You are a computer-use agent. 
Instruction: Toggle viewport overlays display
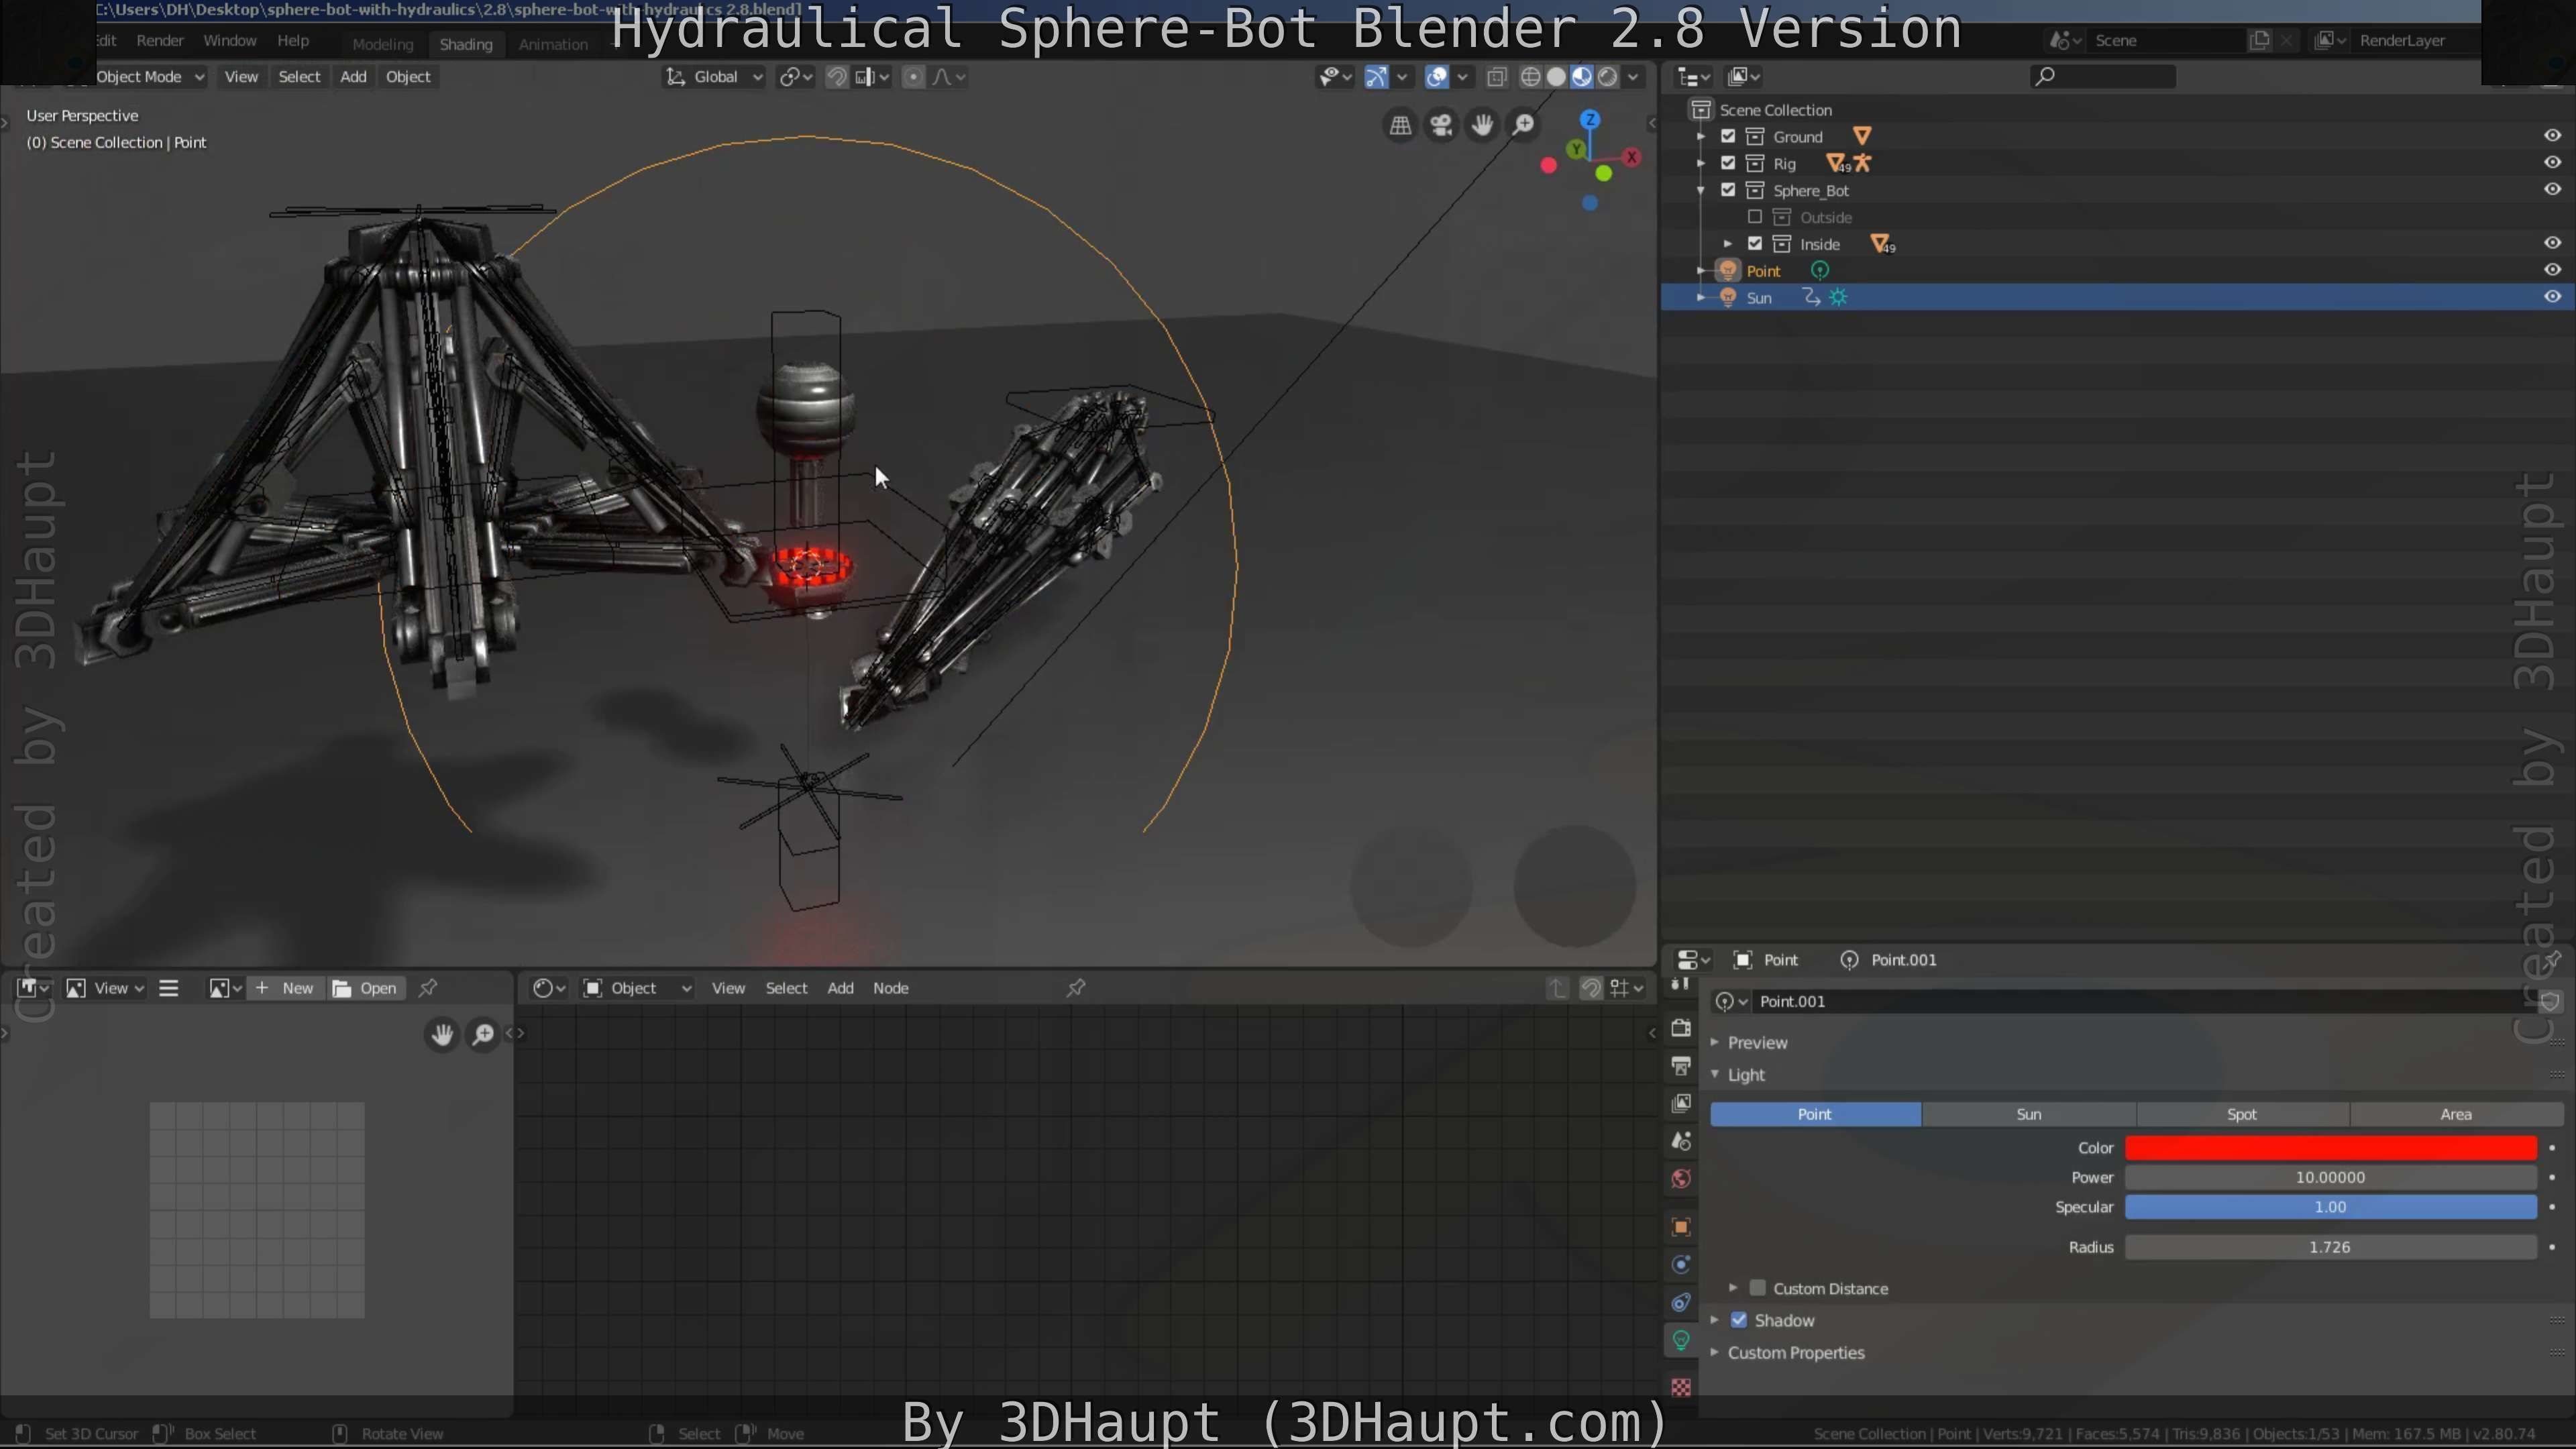1437,77
